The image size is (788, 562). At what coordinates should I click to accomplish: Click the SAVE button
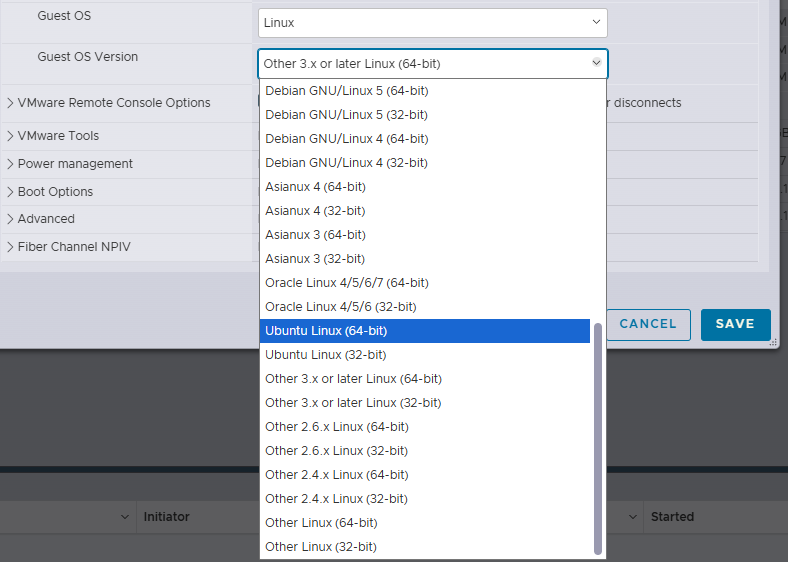tap(736, 325)
